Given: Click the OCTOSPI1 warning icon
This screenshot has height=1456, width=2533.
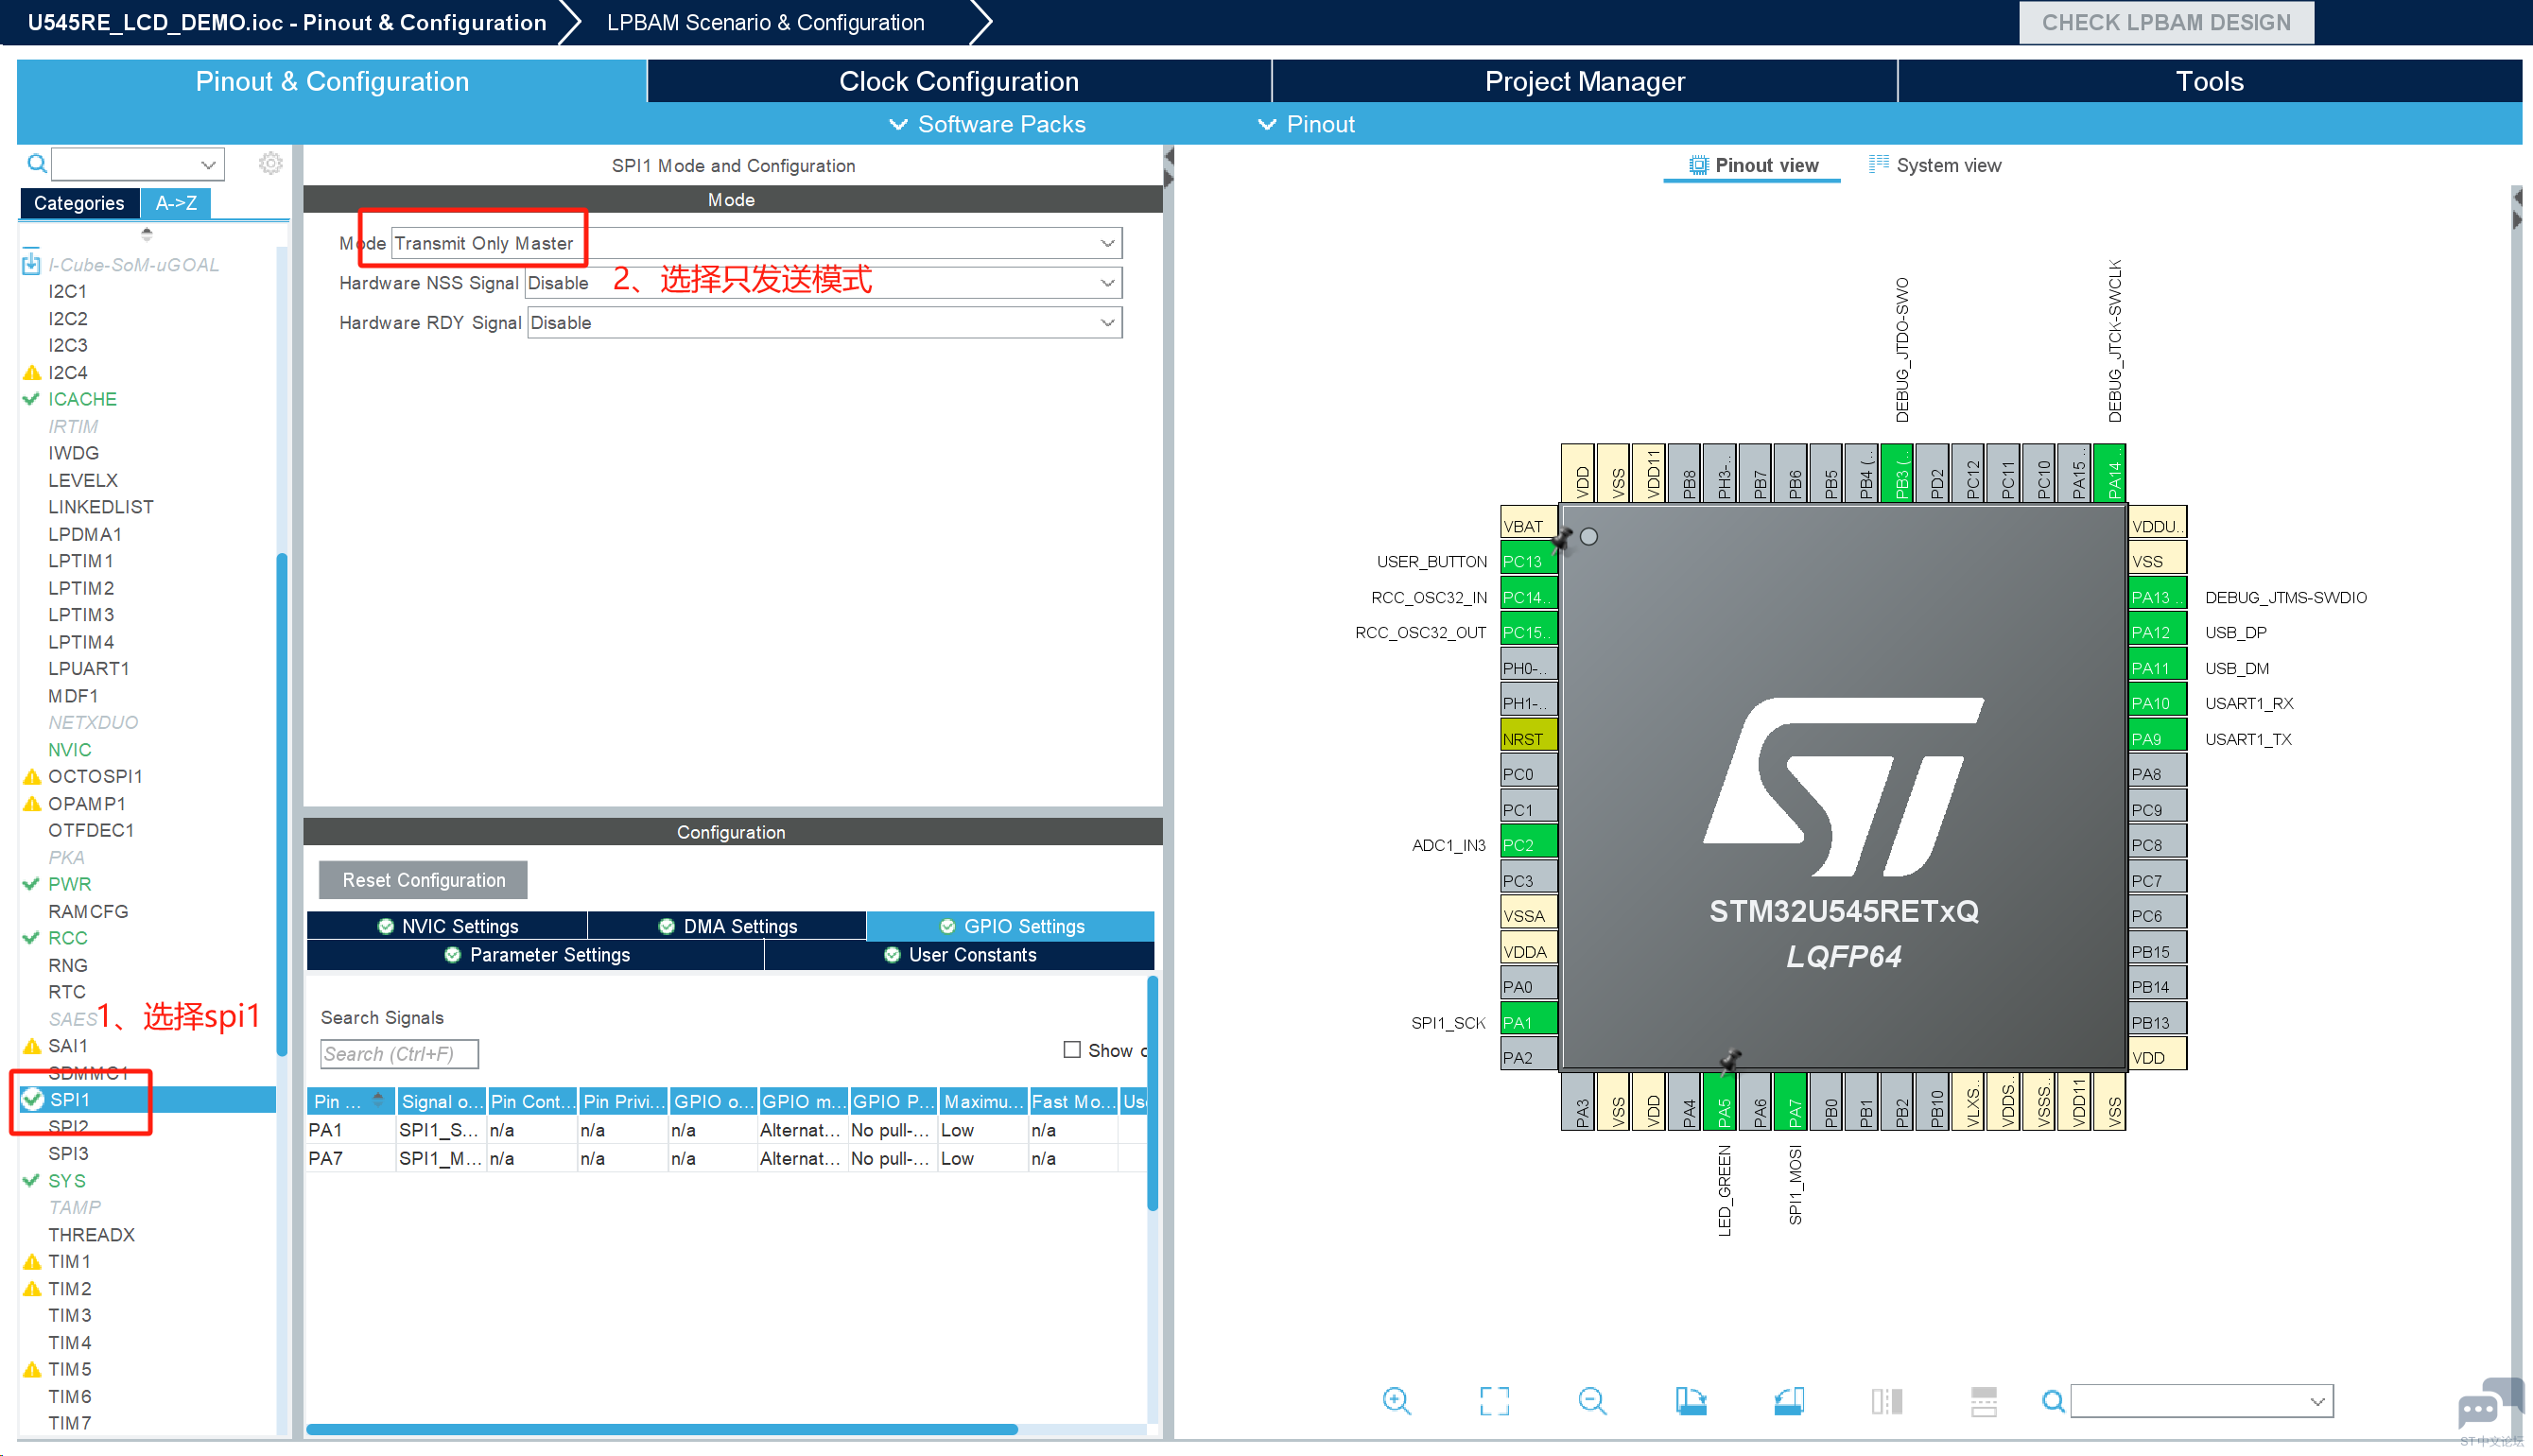Looking at the screenshot, I should (32, 776).
